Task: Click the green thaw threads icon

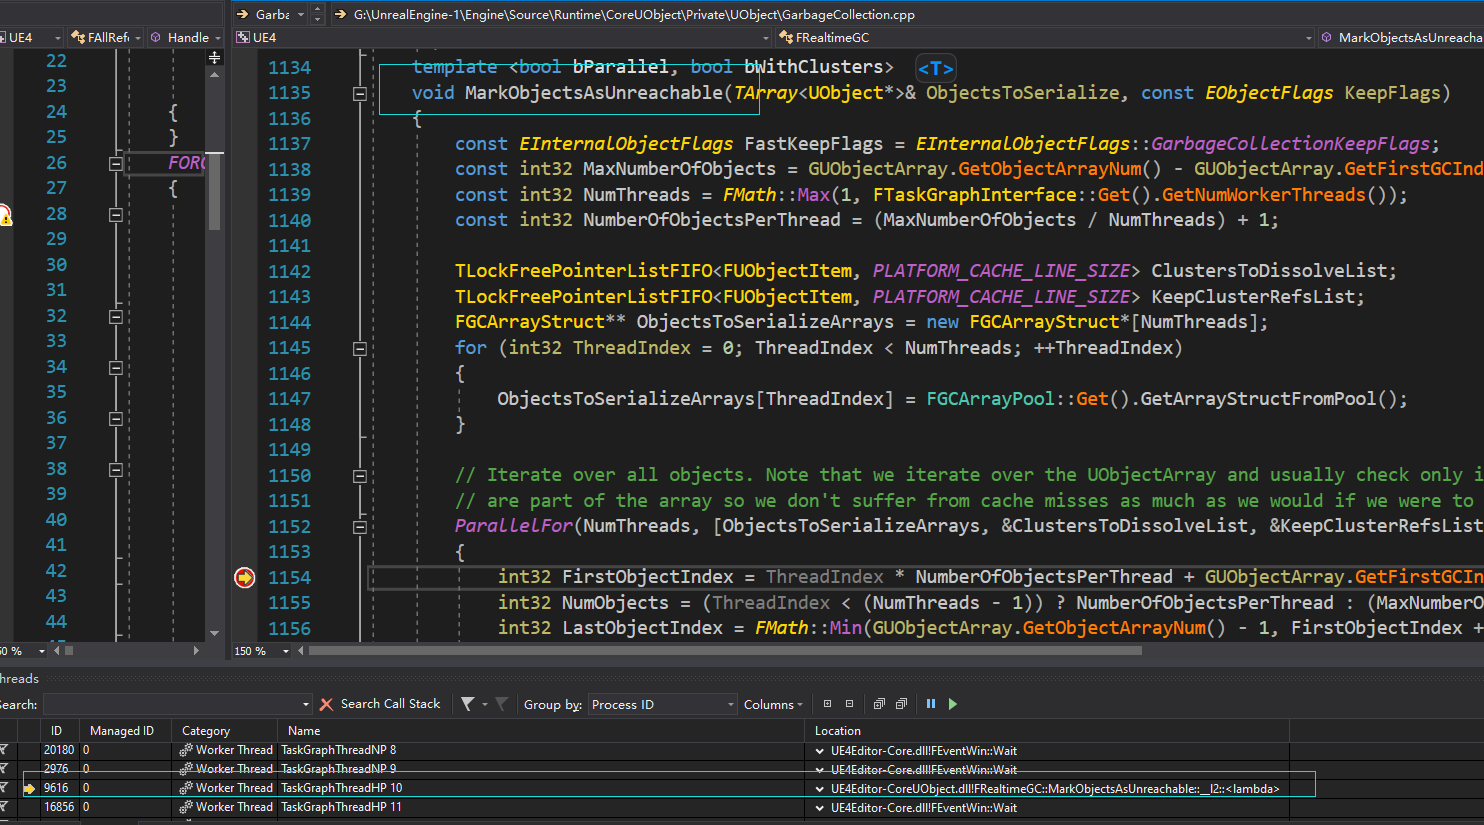Action: click(x=951, y=703)
